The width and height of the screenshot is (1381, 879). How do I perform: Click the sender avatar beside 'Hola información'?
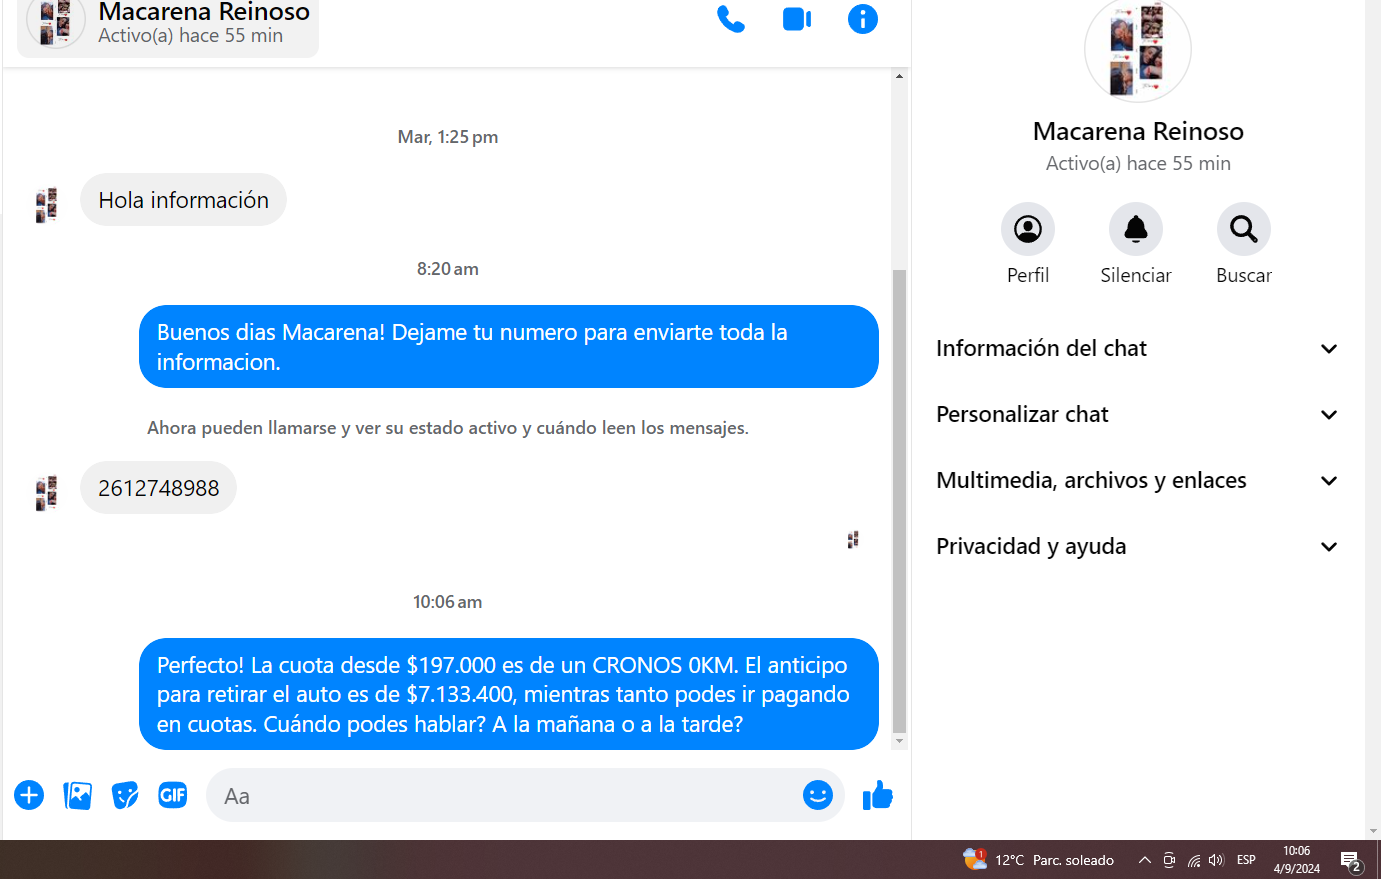pos(47,205)
